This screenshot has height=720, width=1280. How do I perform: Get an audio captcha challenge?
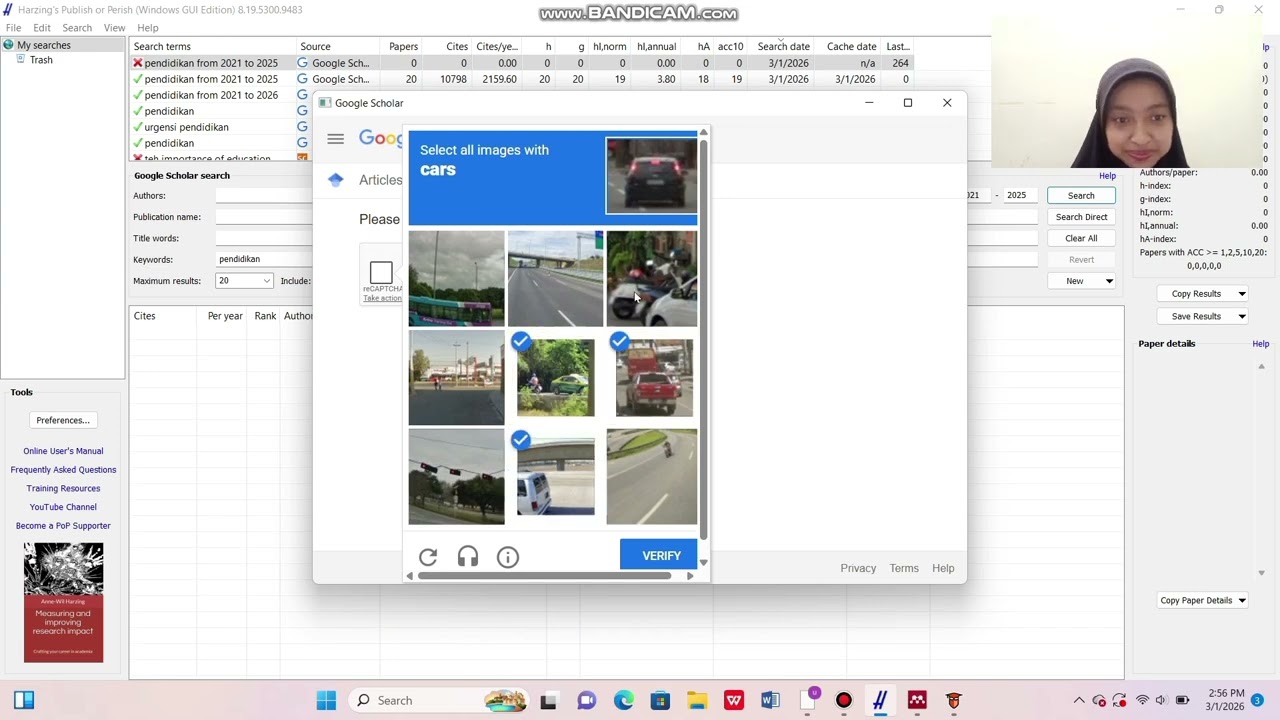pos(468,557)
